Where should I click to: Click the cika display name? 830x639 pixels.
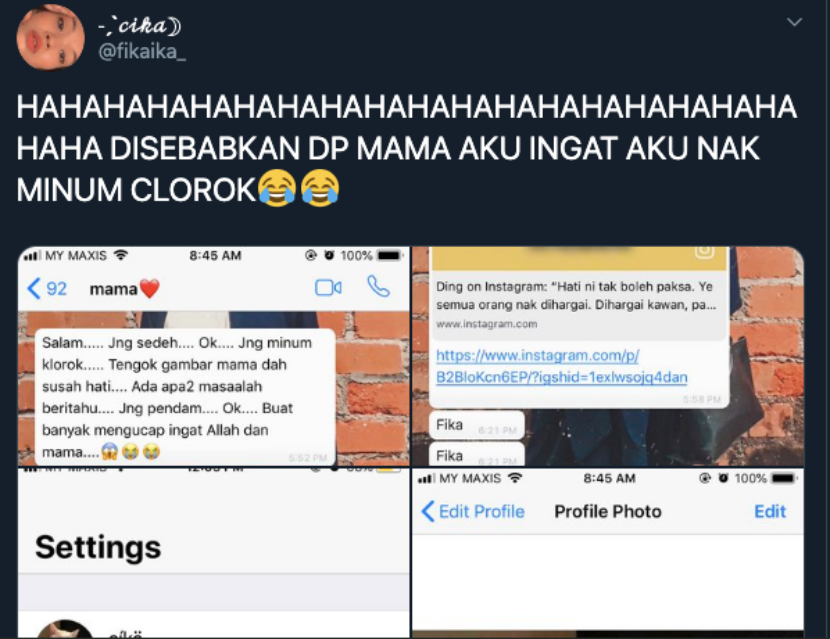140,25
